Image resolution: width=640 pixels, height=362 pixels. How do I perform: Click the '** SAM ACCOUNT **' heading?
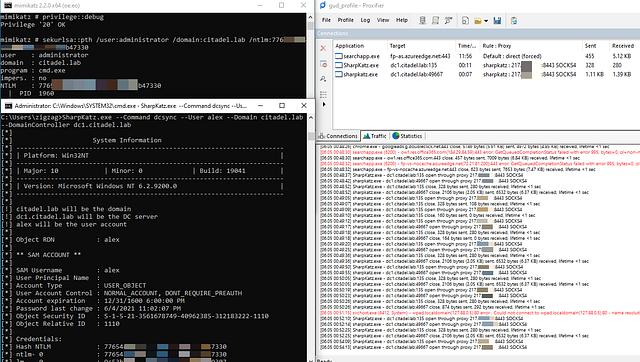pyautogui.click(x=48, y=255)
